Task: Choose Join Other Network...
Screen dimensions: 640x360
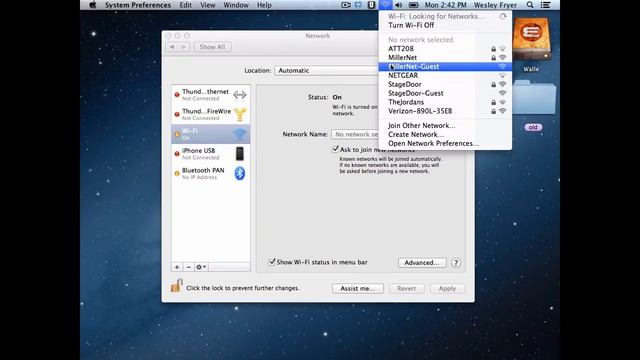Action: pyautogui.click(x=445, y=125)
